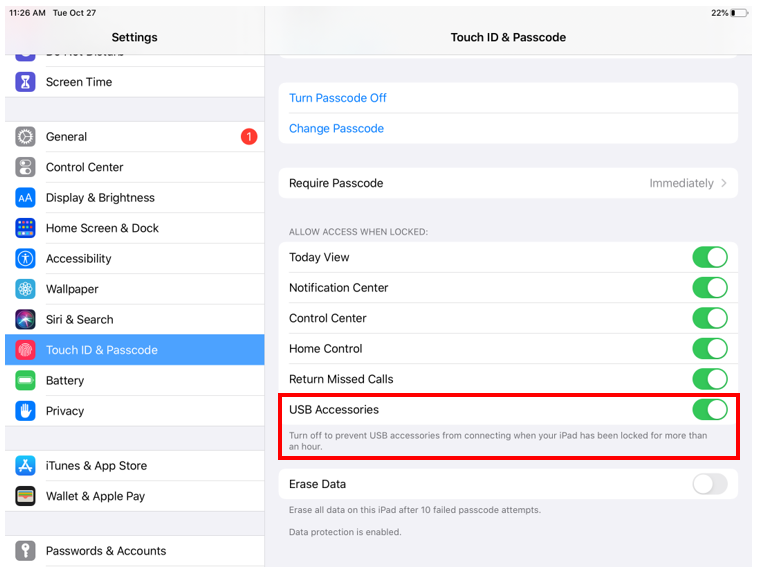The width and height of the screenshot is (758, 572).
Task: Tap the blue Privacy hand icon
Action: 26,411
